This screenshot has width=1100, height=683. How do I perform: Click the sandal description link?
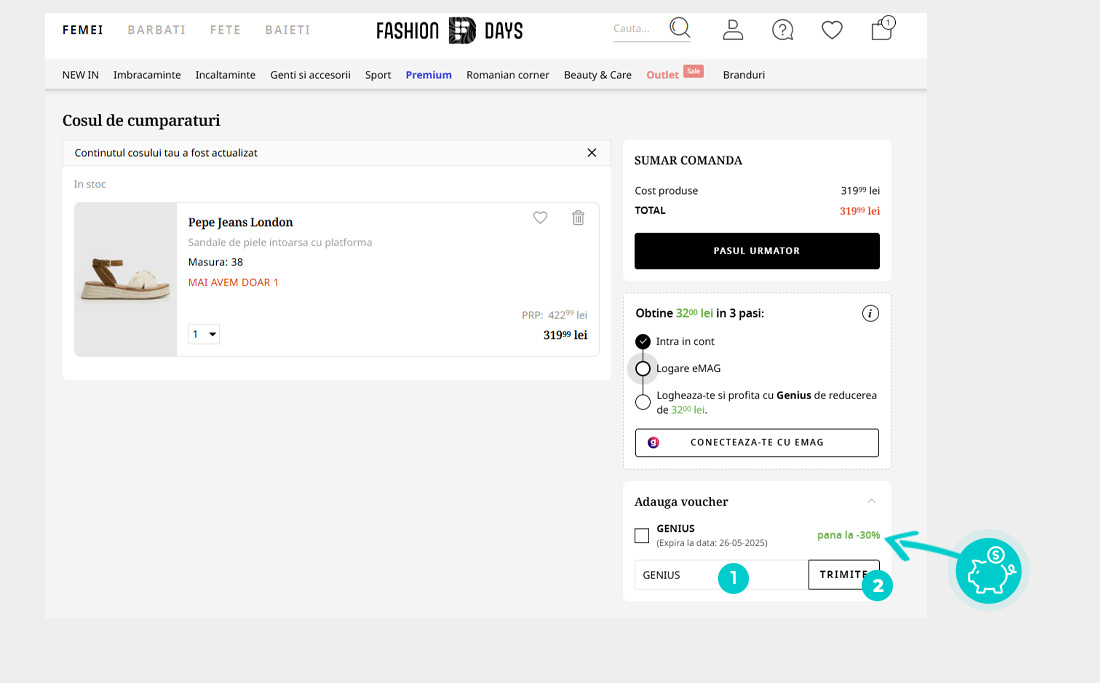pos(280,242)
